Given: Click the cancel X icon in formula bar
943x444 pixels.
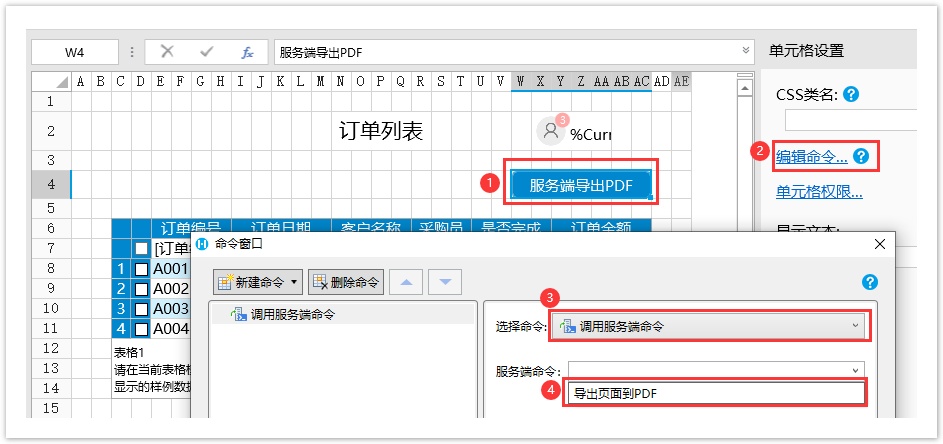Looking at the screenshot, I should (167, 52).
